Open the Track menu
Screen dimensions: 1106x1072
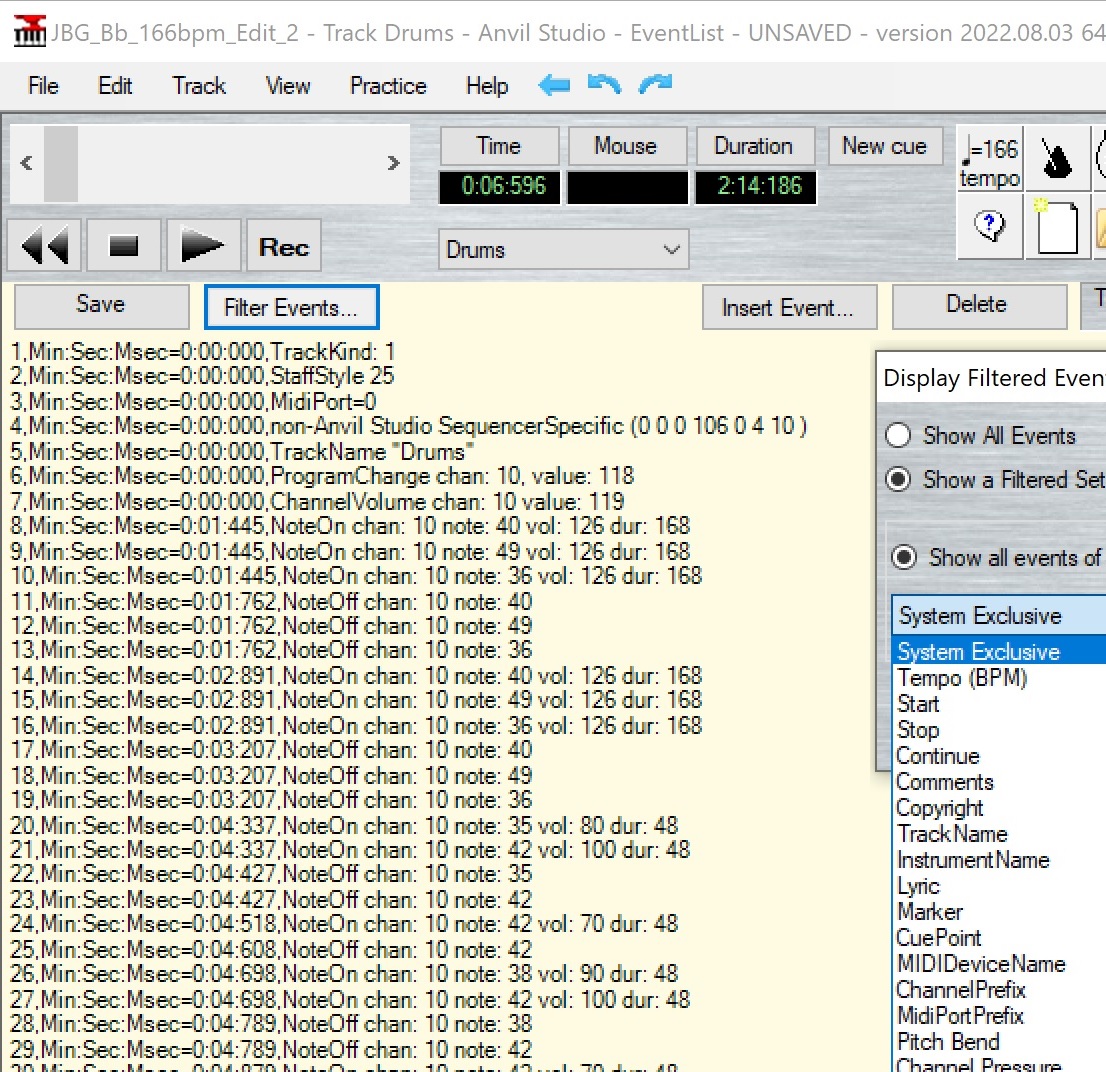[199, 86]
